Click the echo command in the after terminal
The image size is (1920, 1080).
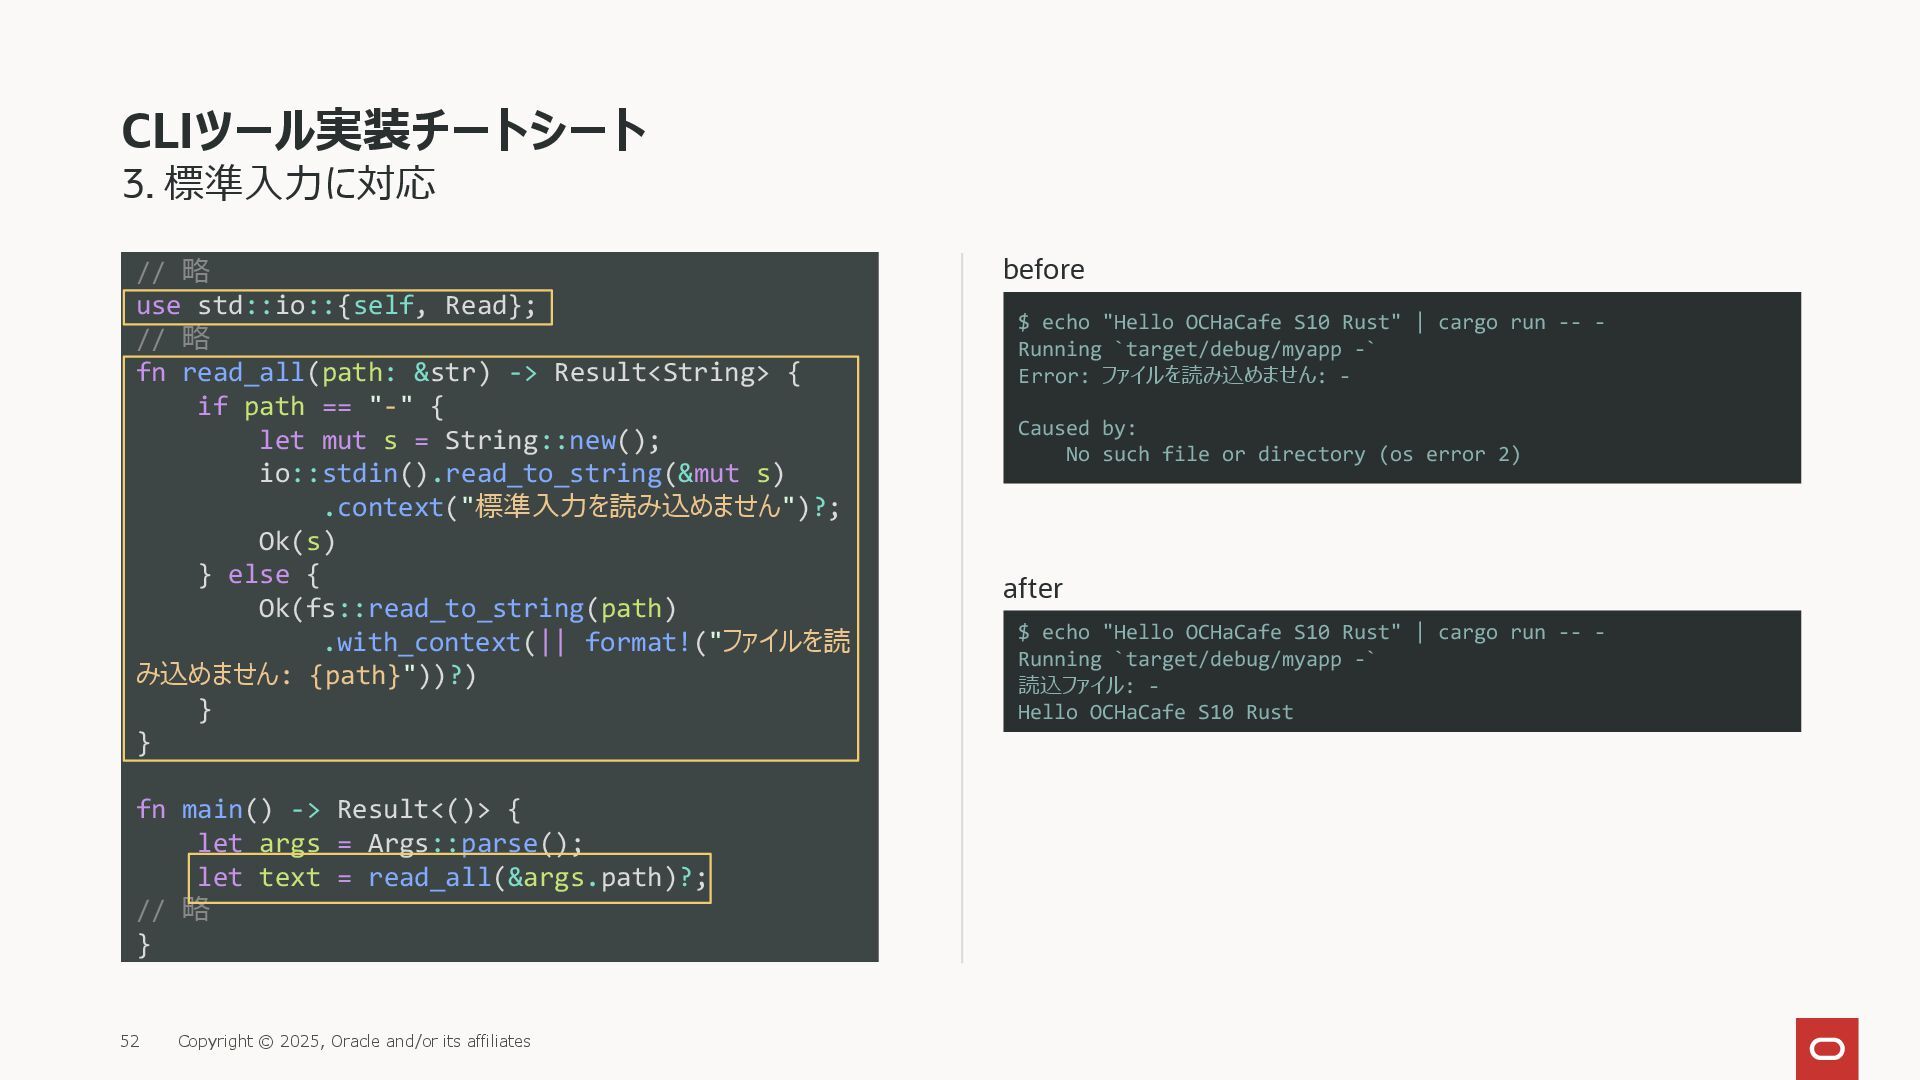pos(1311,632)
